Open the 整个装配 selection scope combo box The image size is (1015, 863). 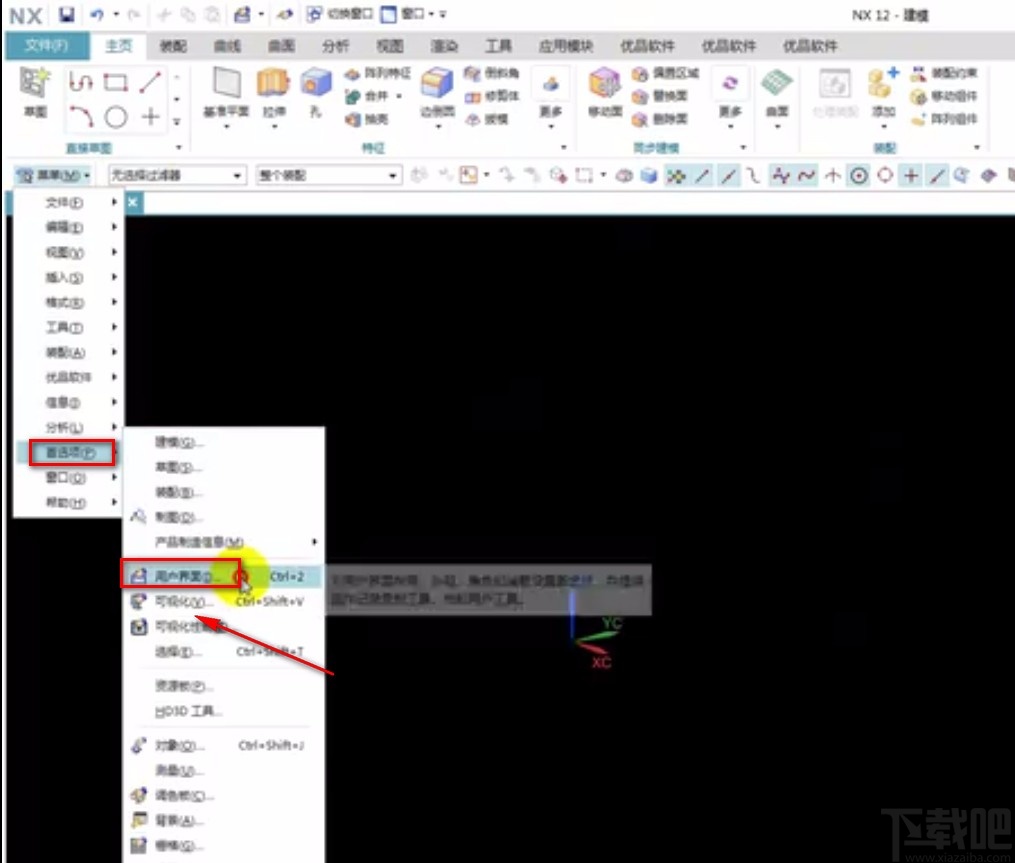pyautogui.click(x=328, y=175)
